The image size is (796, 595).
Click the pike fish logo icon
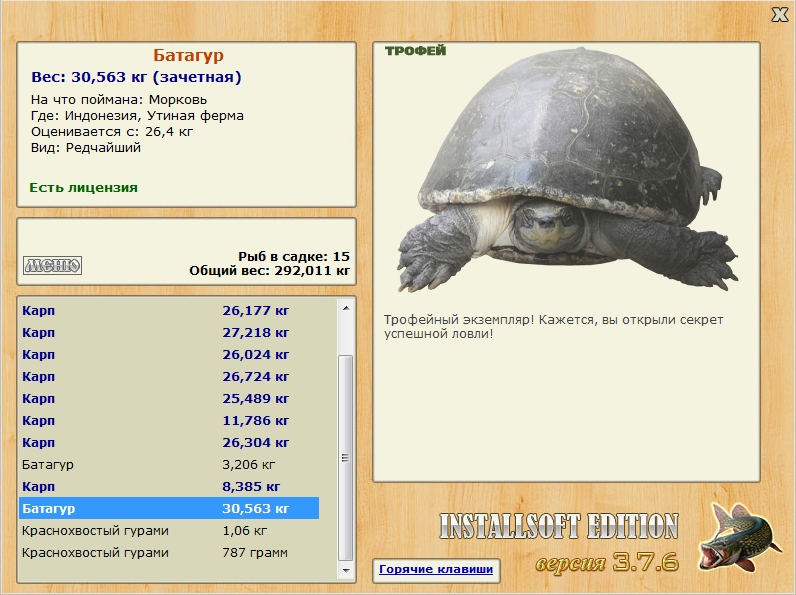(738, 538)
